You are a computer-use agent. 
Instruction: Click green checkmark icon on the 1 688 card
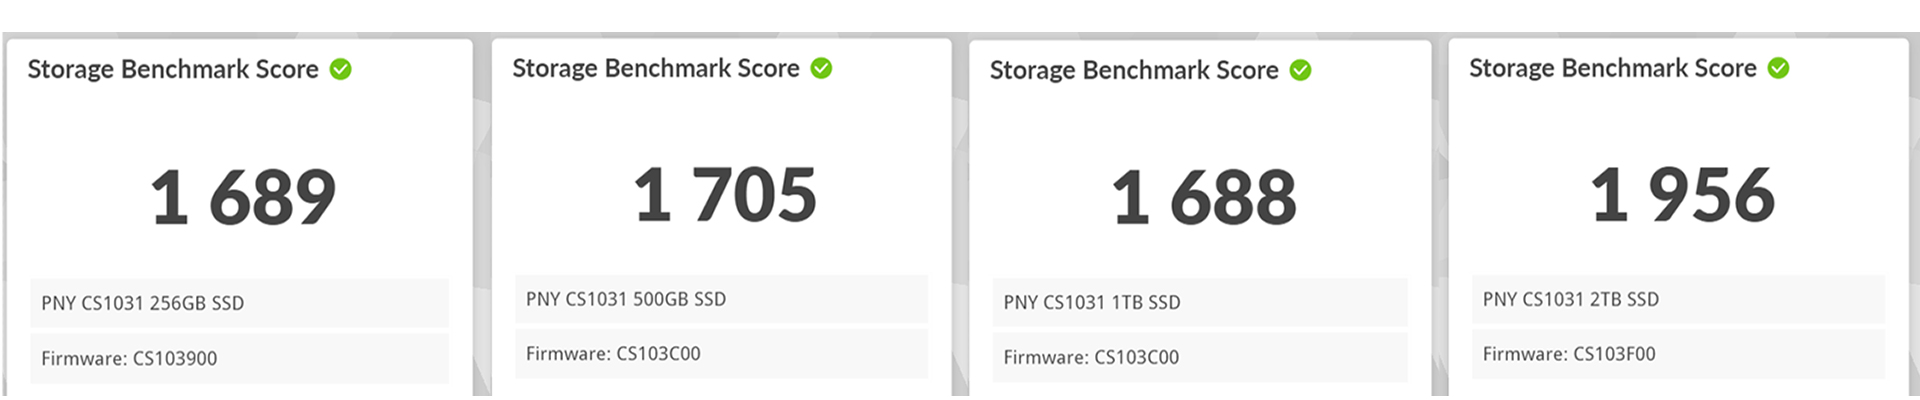click(x=1300, y=70)
